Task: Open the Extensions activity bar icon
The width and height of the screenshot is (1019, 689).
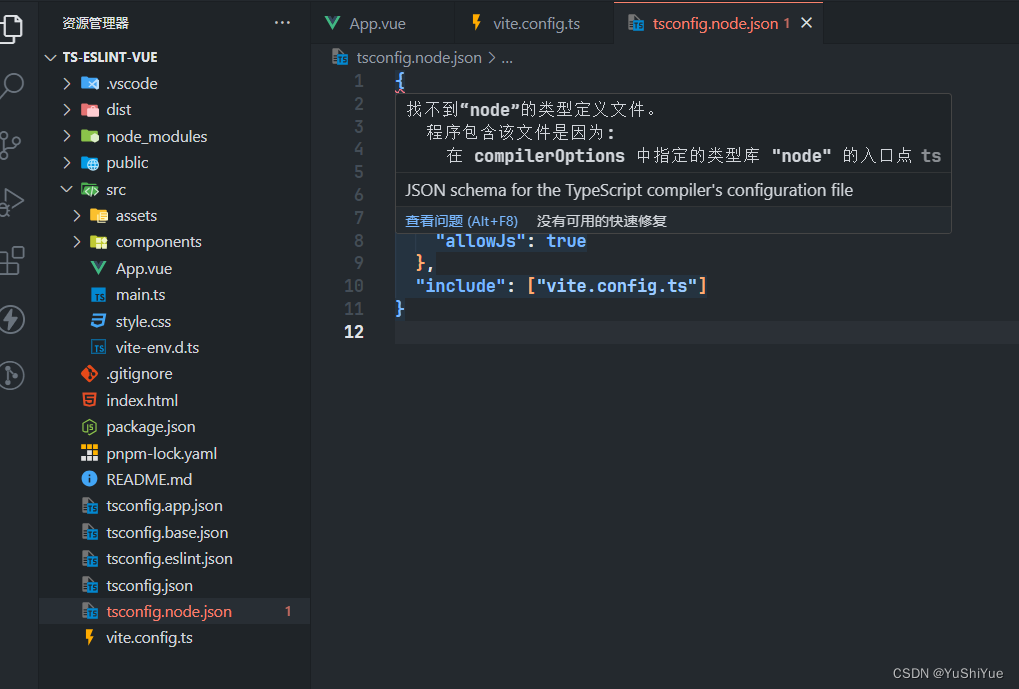Action: [x=10, y=261]
